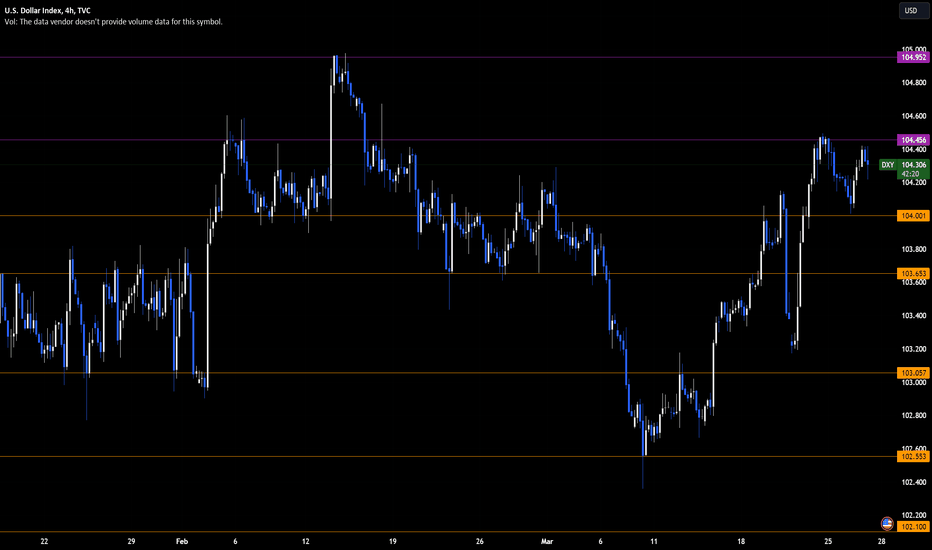Click the 19 date label on time axis
932x550 pixels.
393,542
